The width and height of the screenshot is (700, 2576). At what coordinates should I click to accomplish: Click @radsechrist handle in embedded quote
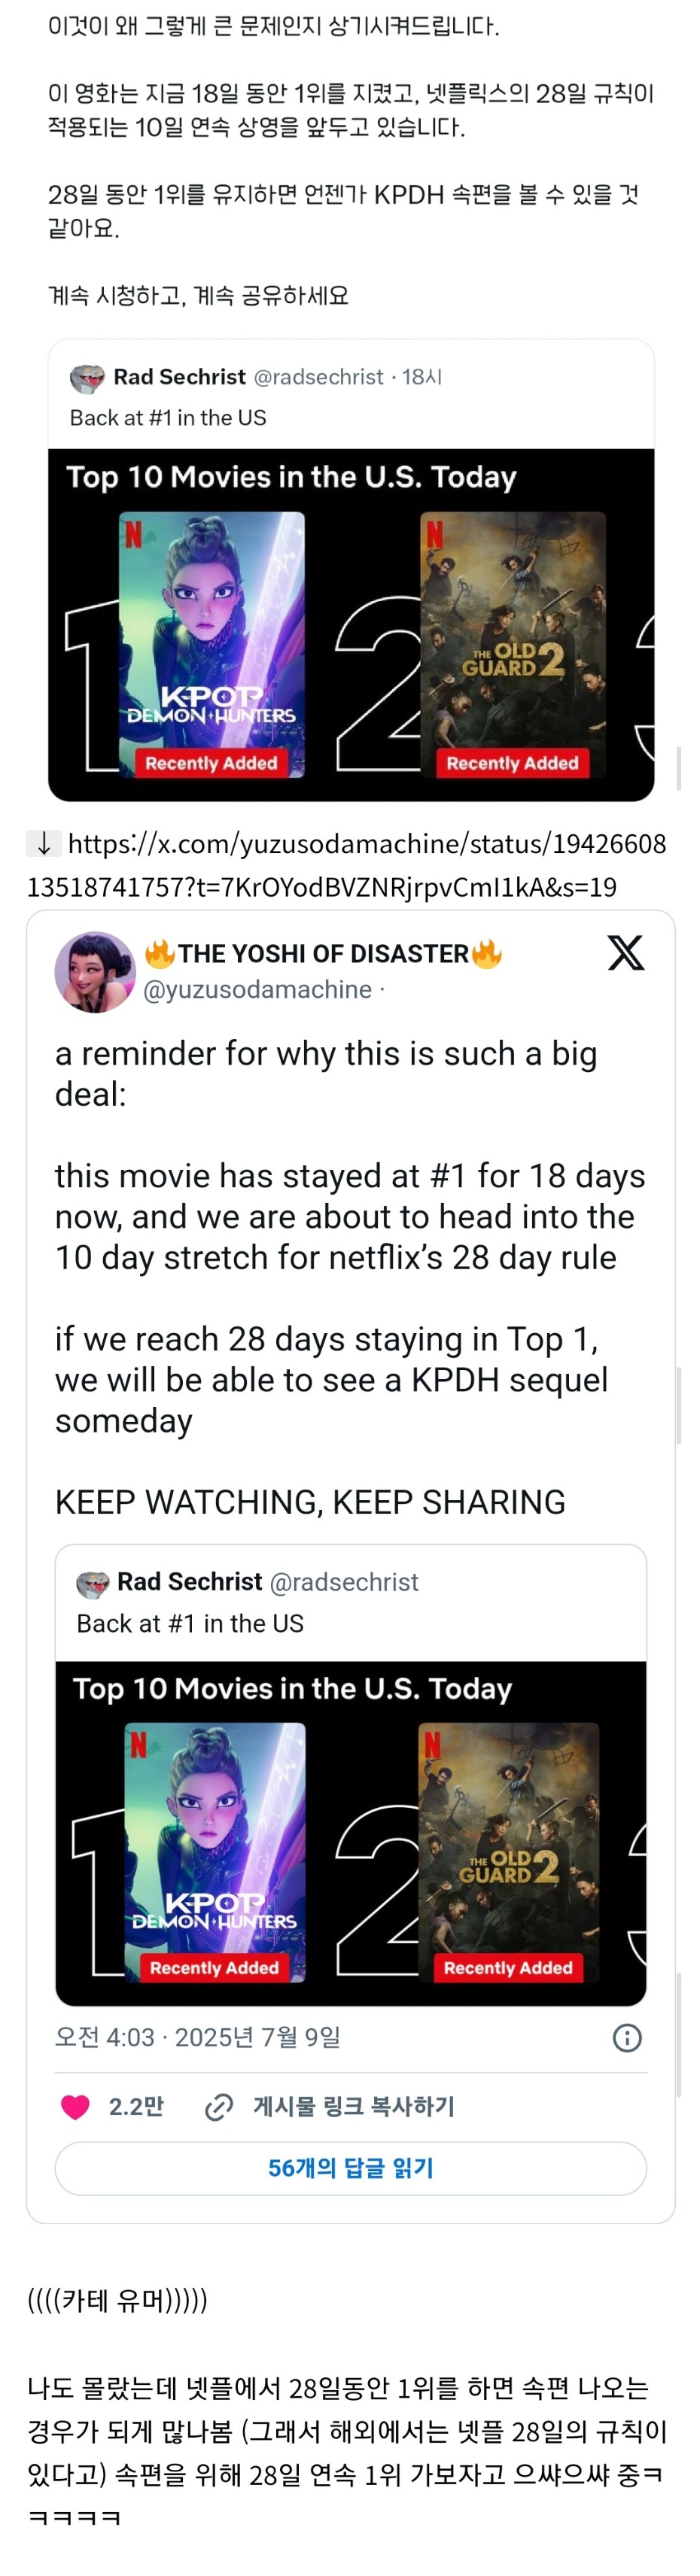coord(344,1582)
